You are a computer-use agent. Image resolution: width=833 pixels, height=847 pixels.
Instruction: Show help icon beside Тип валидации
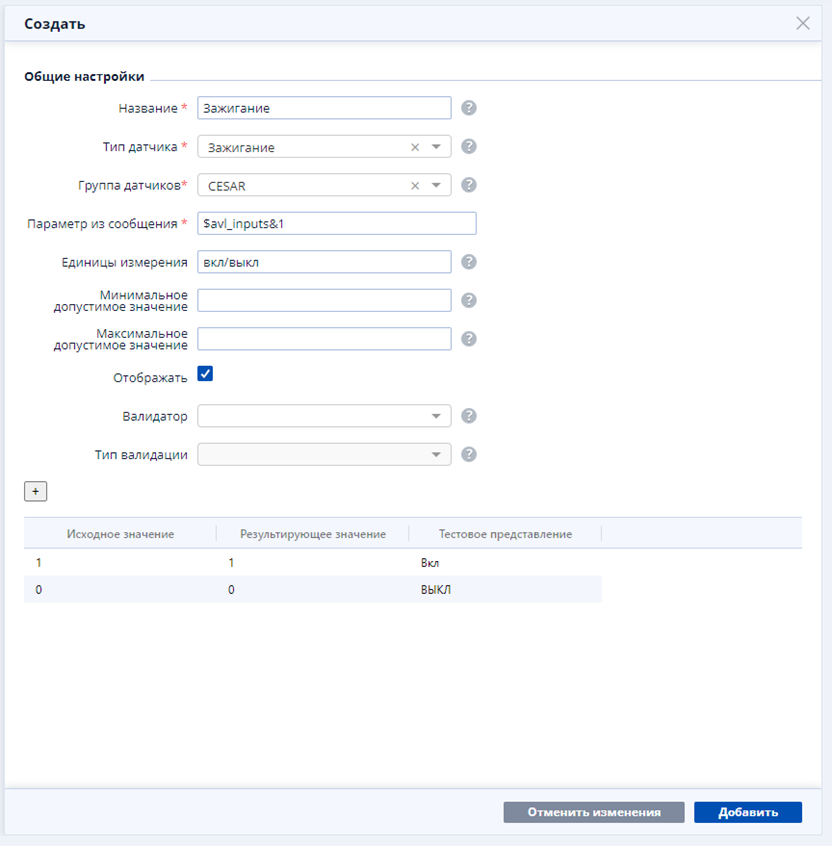(468, 454)
